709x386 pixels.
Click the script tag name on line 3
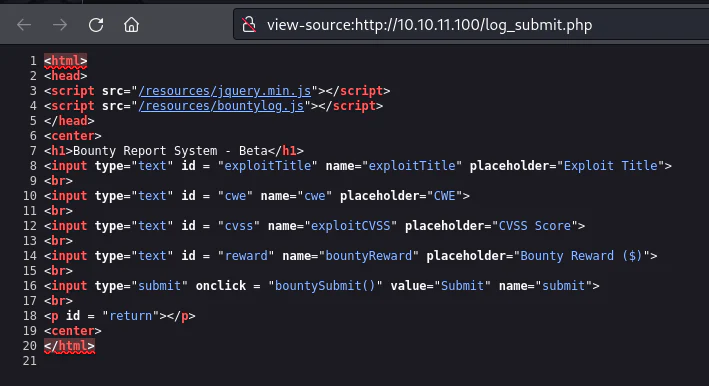coord(73,91)
